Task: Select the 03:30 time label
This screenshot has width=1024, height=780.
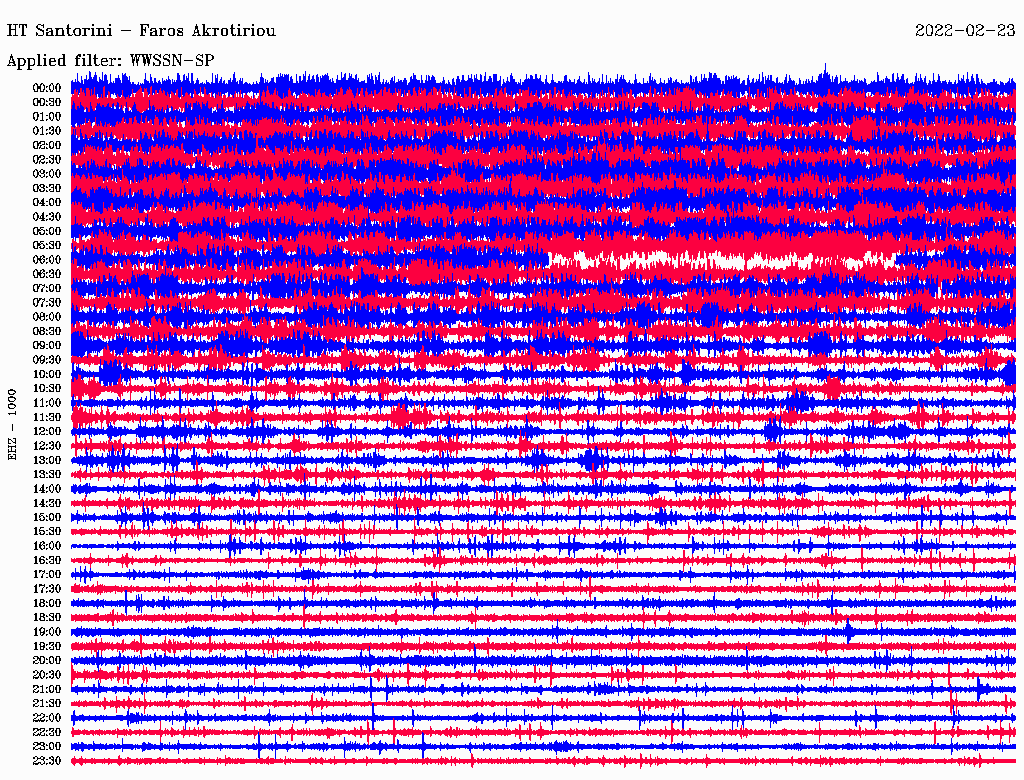Action: pos(47,188)
